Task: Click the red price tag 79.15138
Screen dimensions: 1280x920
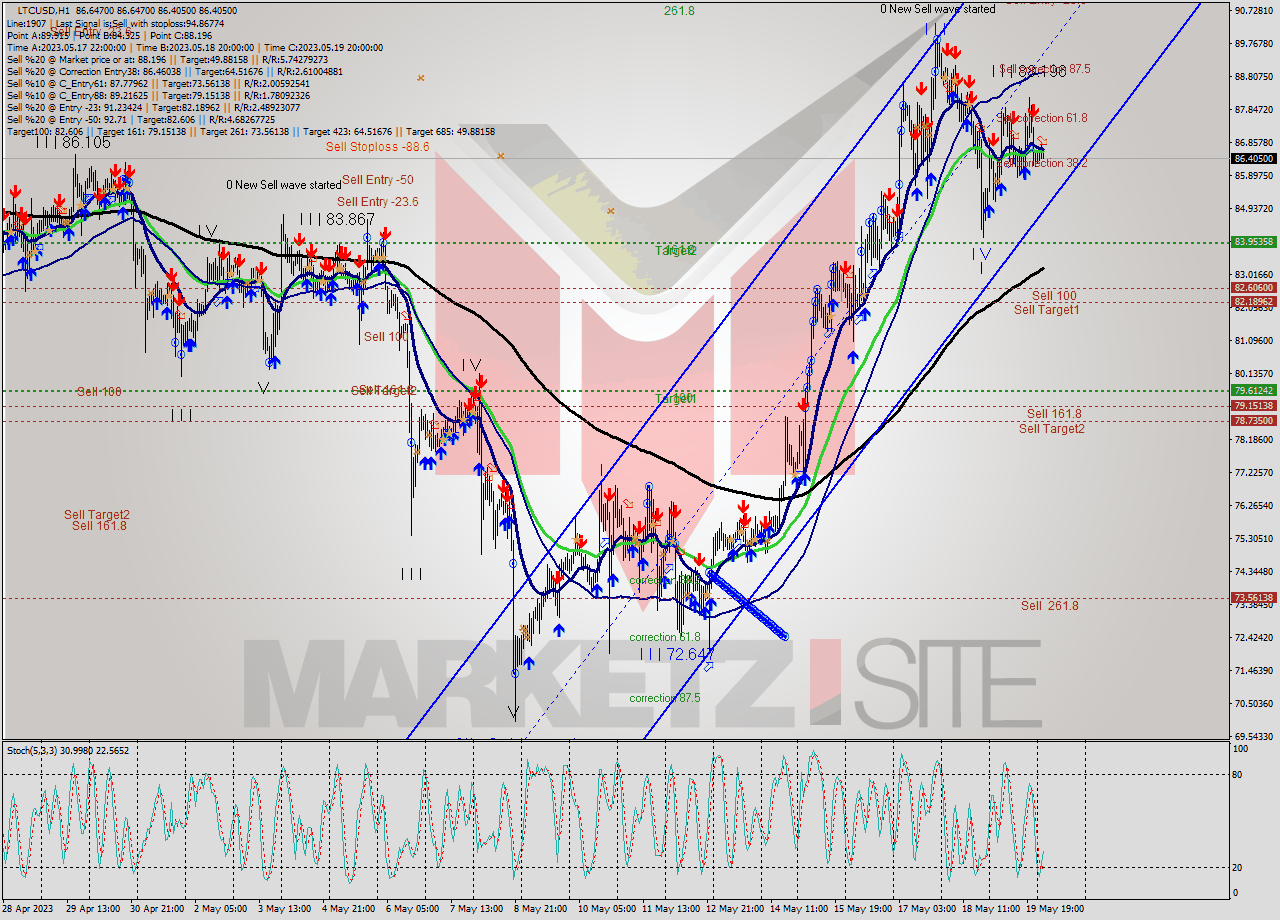Action: coord(1254,406)
